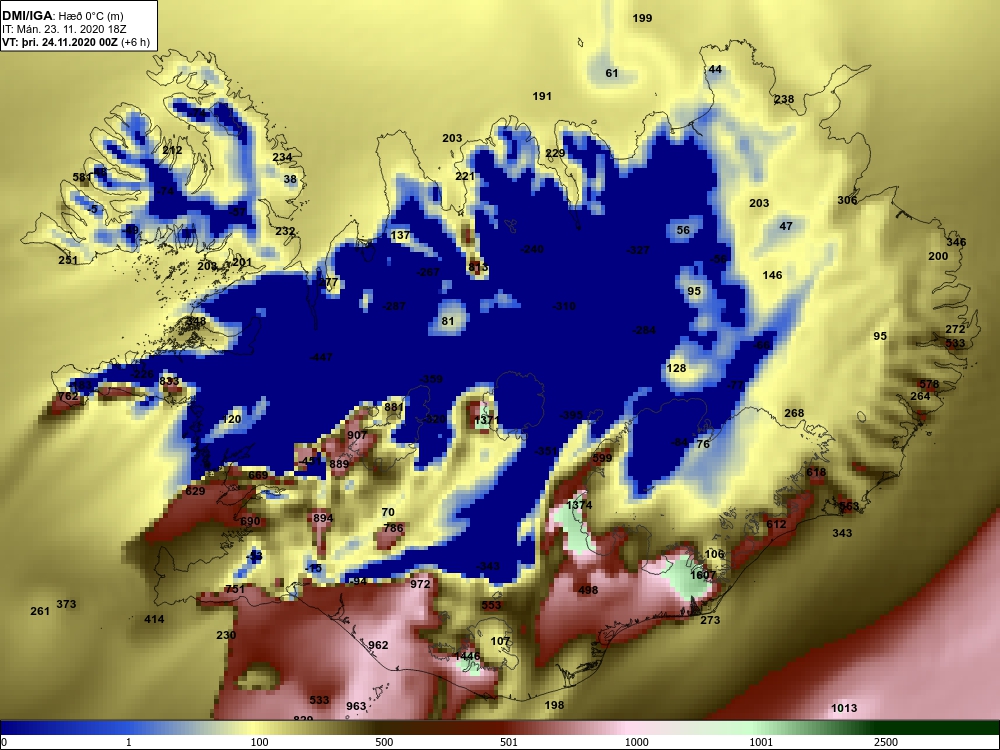
Task: Click the color scale label 1001
Action: [x=761, y=742]
